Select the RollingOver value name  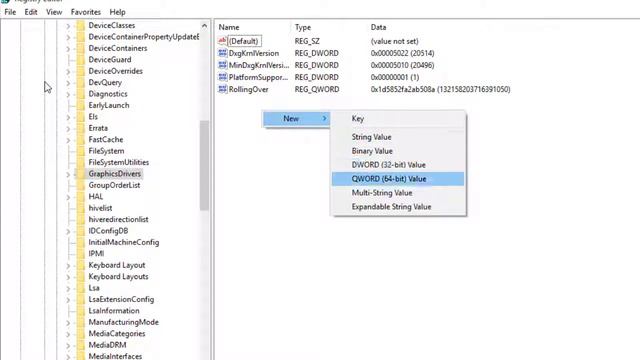click(x=249, y=89)
